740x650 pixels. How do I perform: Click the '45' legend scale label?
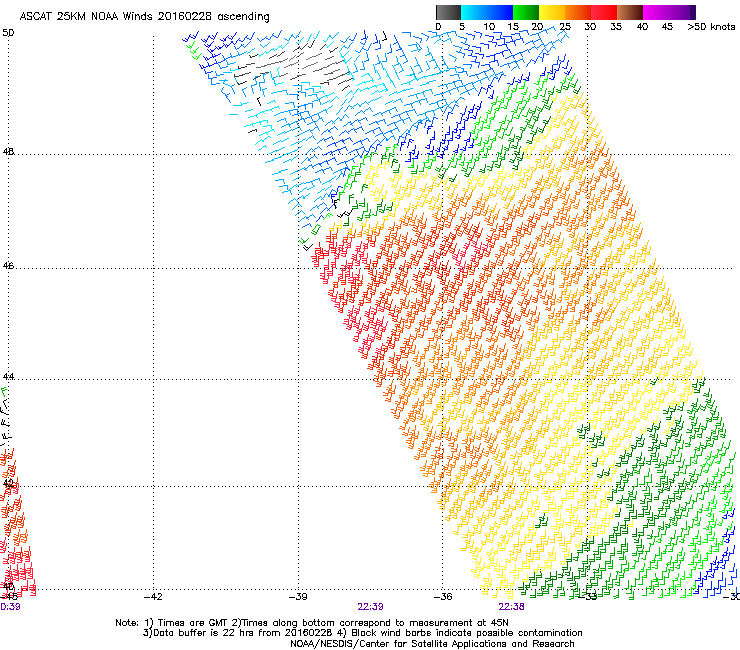667,27
